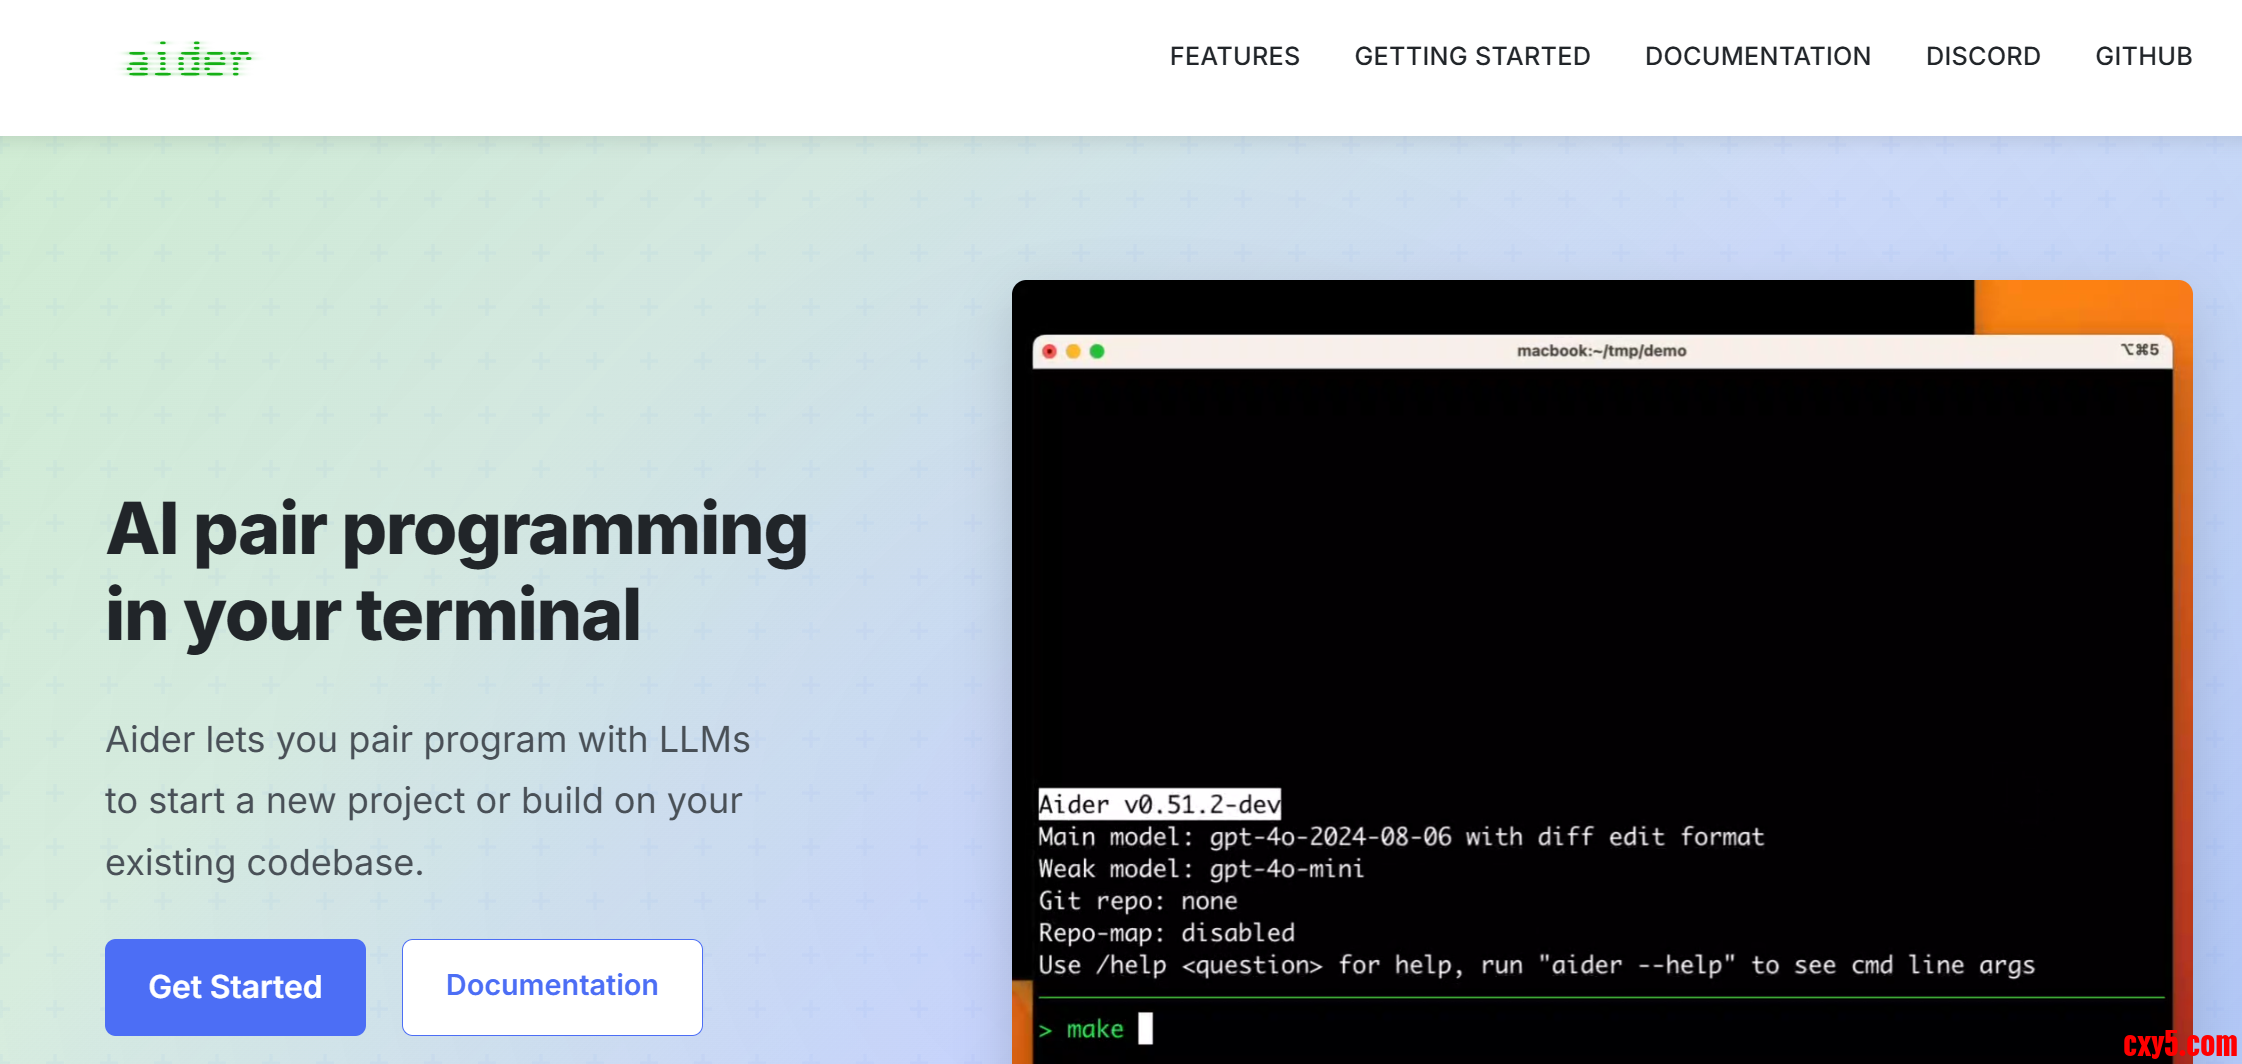Viewport: 2242px width, 1064px height.
Task: Click the Aider lets you pair program paragraph
Action: 427,801
